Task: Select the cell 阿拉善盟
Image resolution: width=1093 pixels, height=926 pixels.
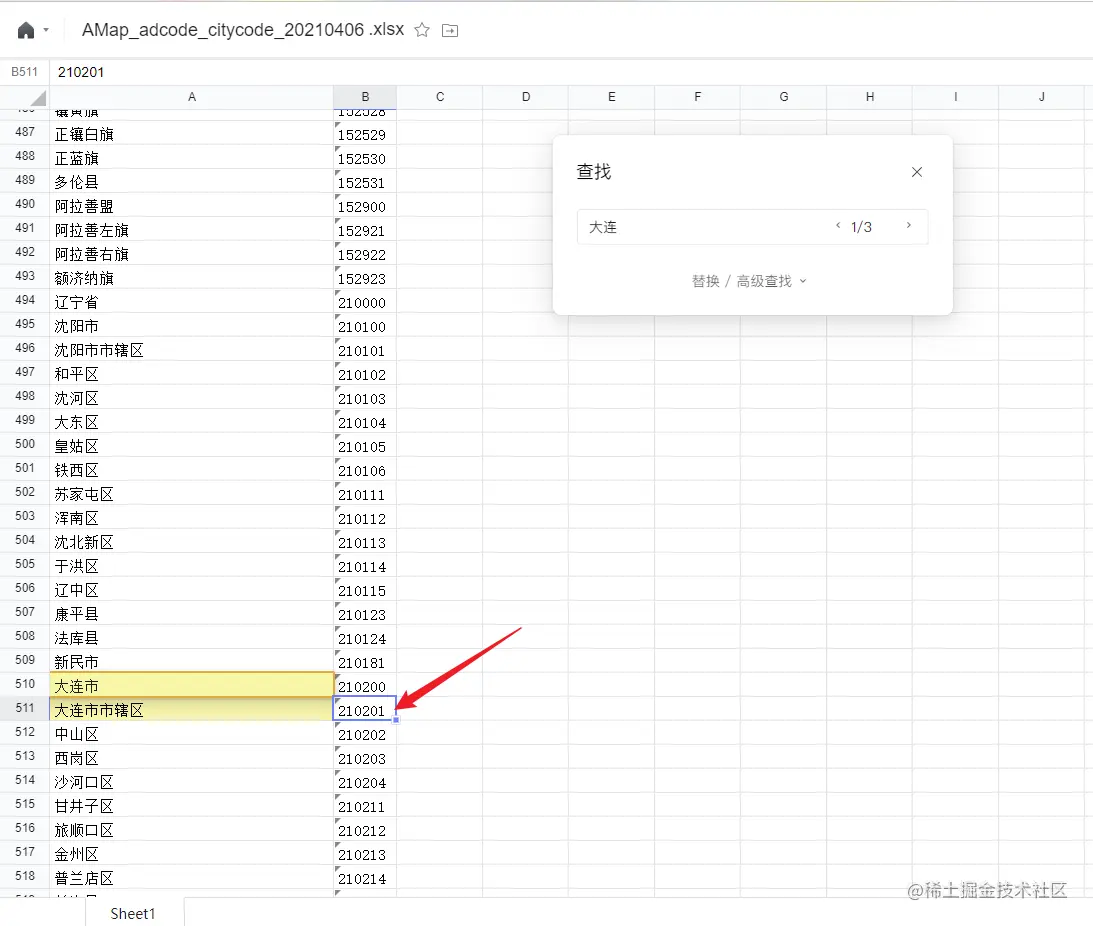Action: tap(192, 206)
